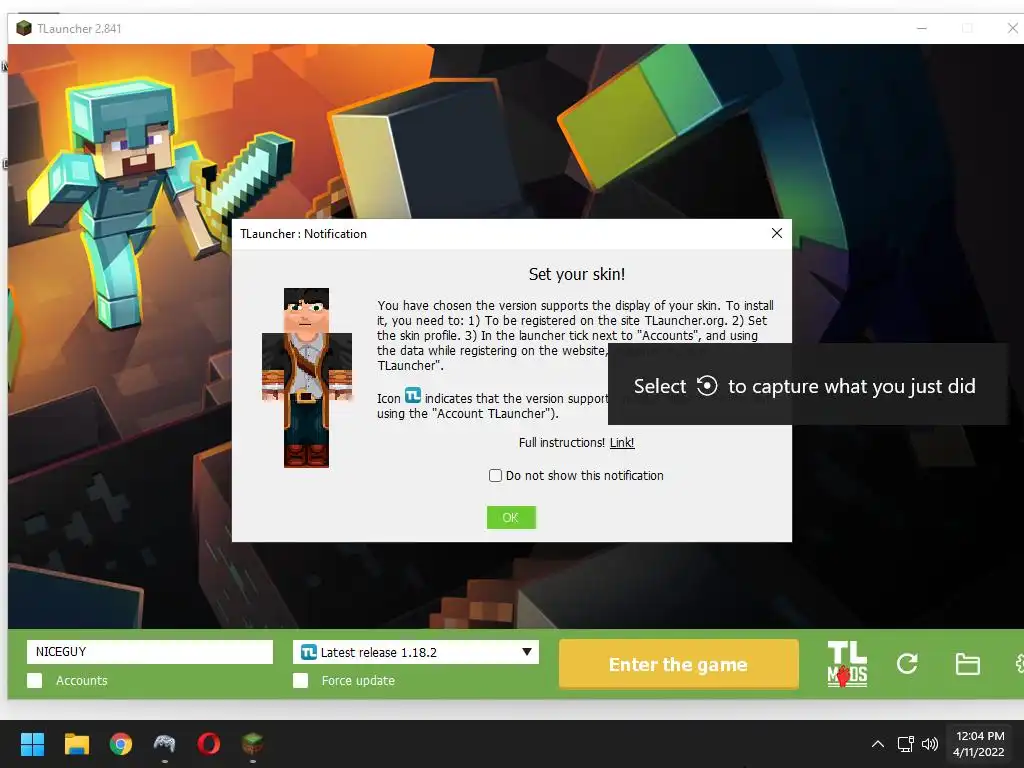Open Opera browser from taskbar
This screenshot has height=768, width=1024.
point(209,744)
